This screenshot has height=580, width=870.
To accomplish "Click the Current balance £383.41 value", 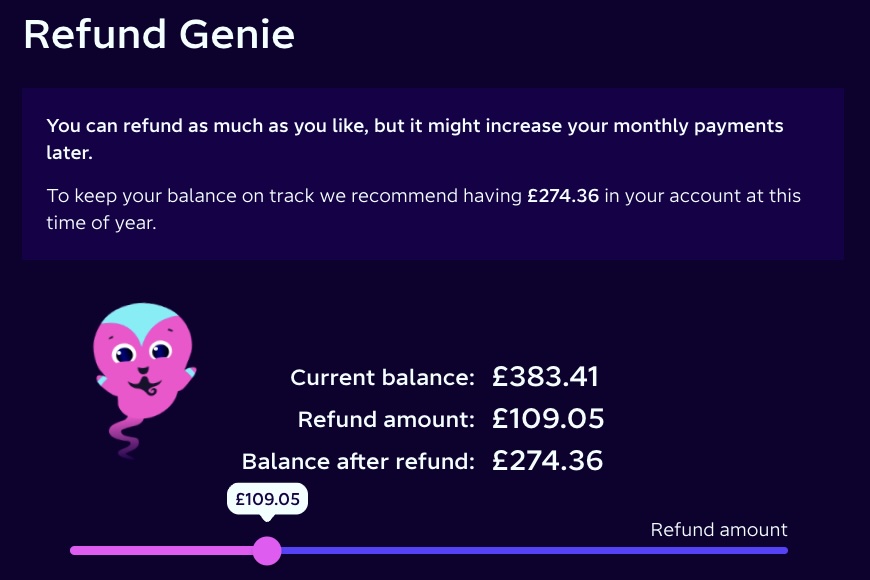I will (x=546, y=377).
